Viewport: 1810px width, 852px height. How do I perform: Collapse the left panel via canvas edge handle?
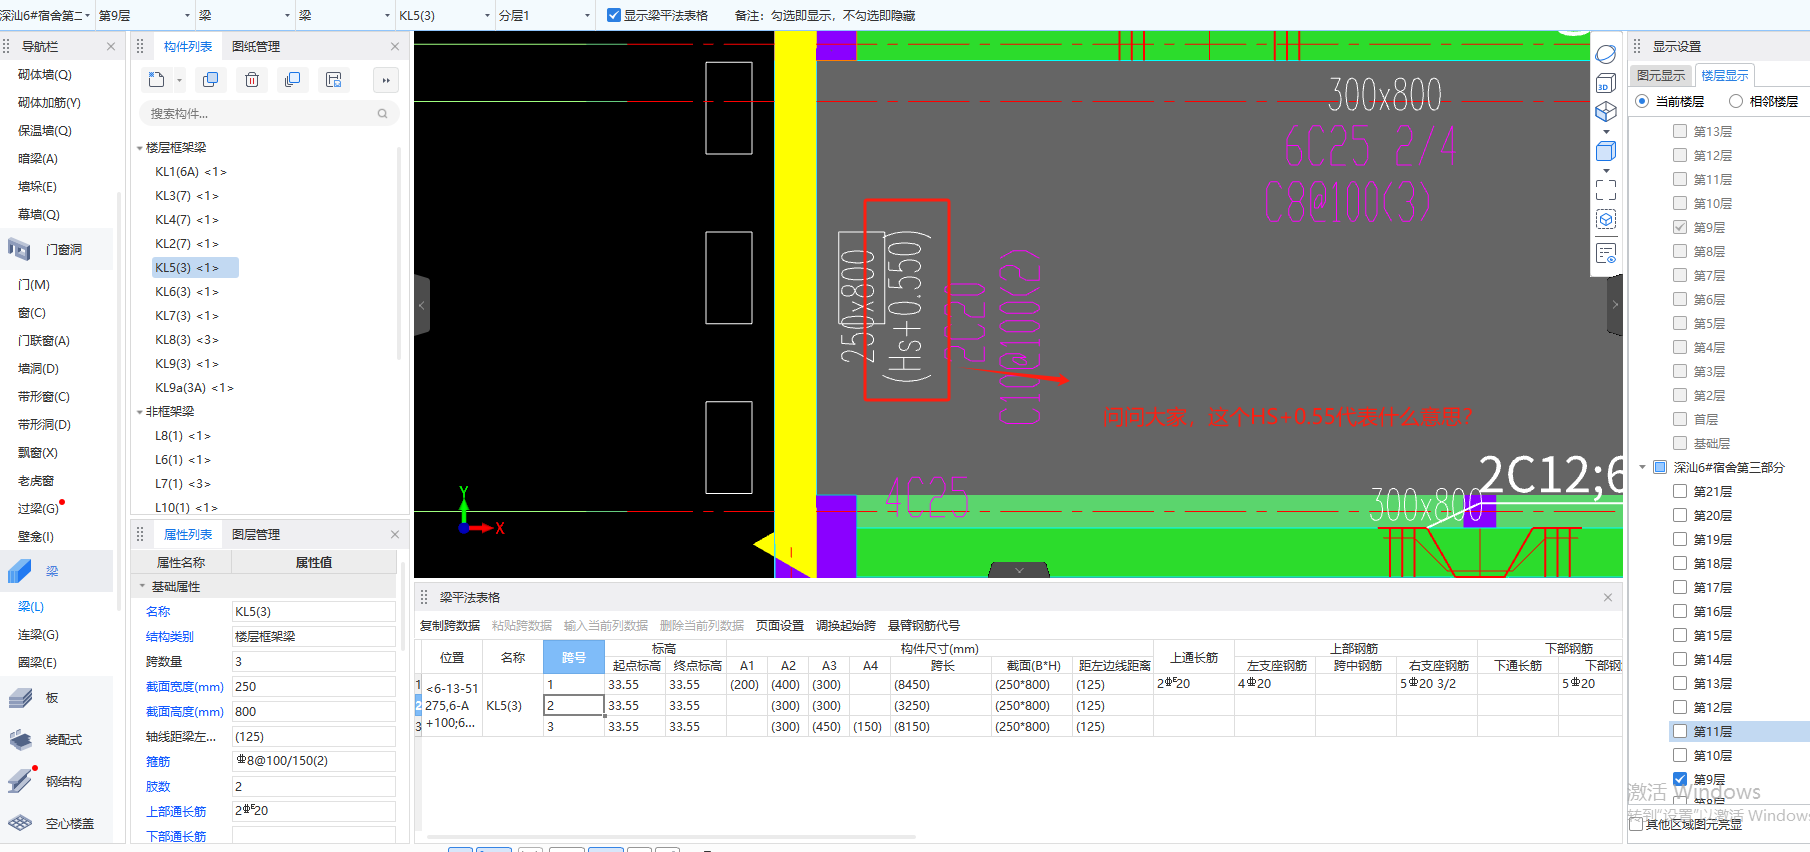422,305
